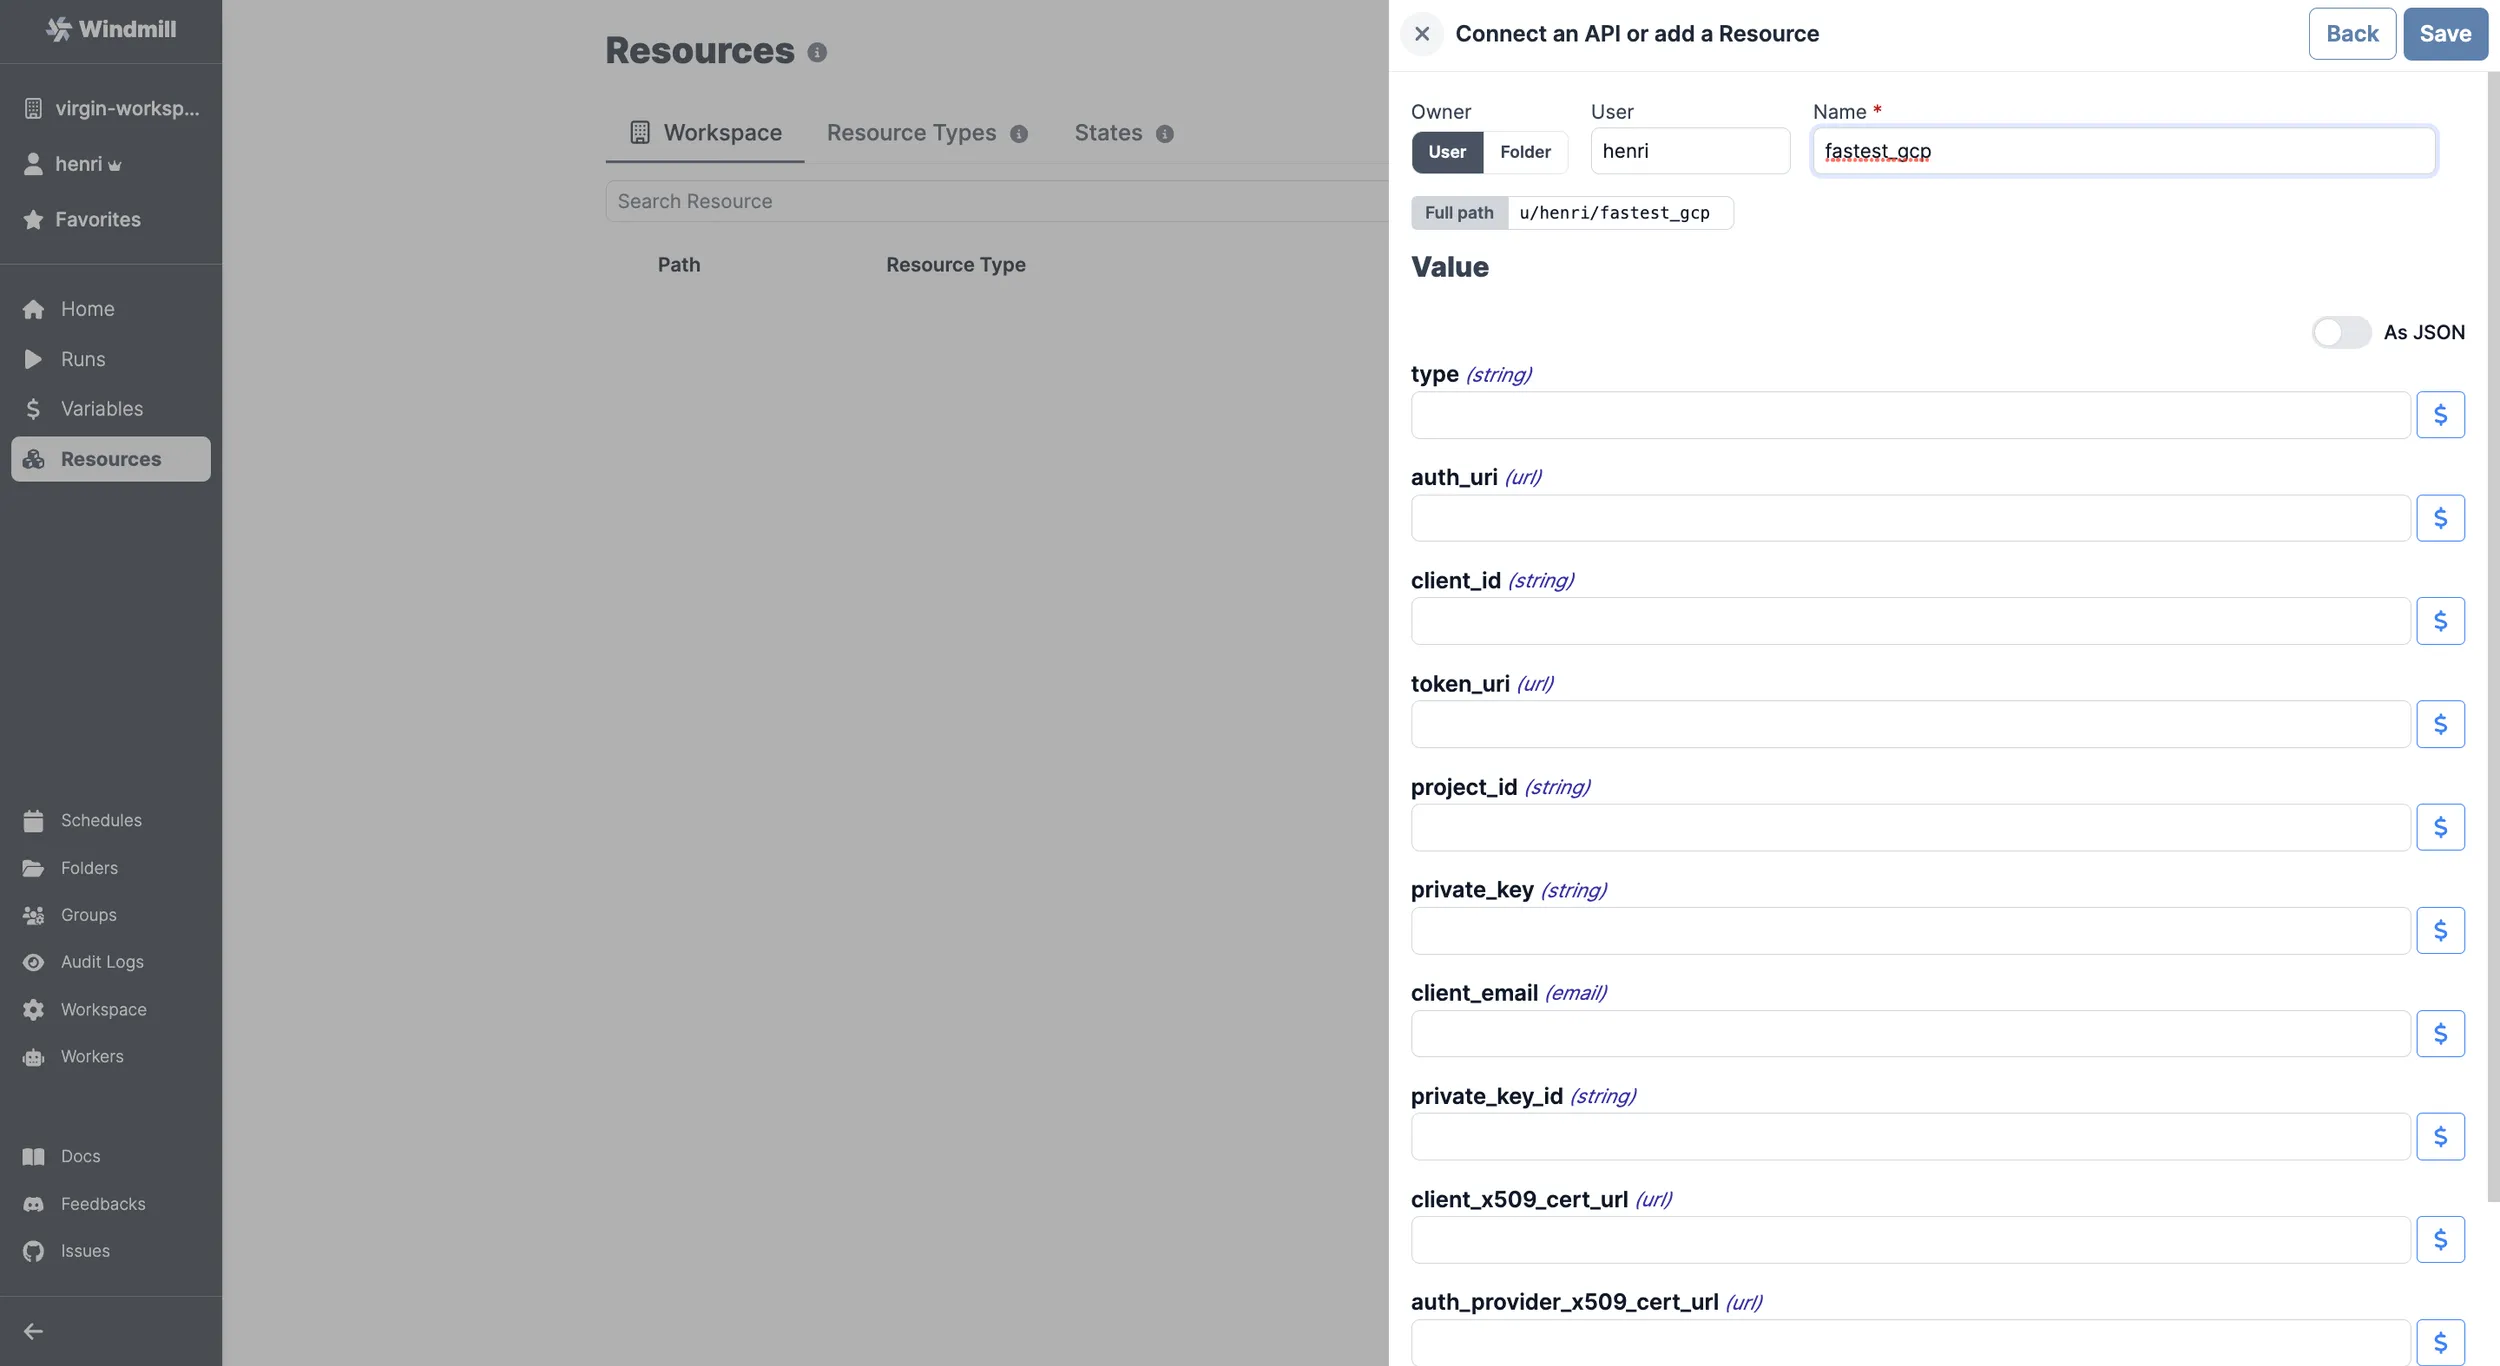Insert a variable into the private_key field

2442,929
